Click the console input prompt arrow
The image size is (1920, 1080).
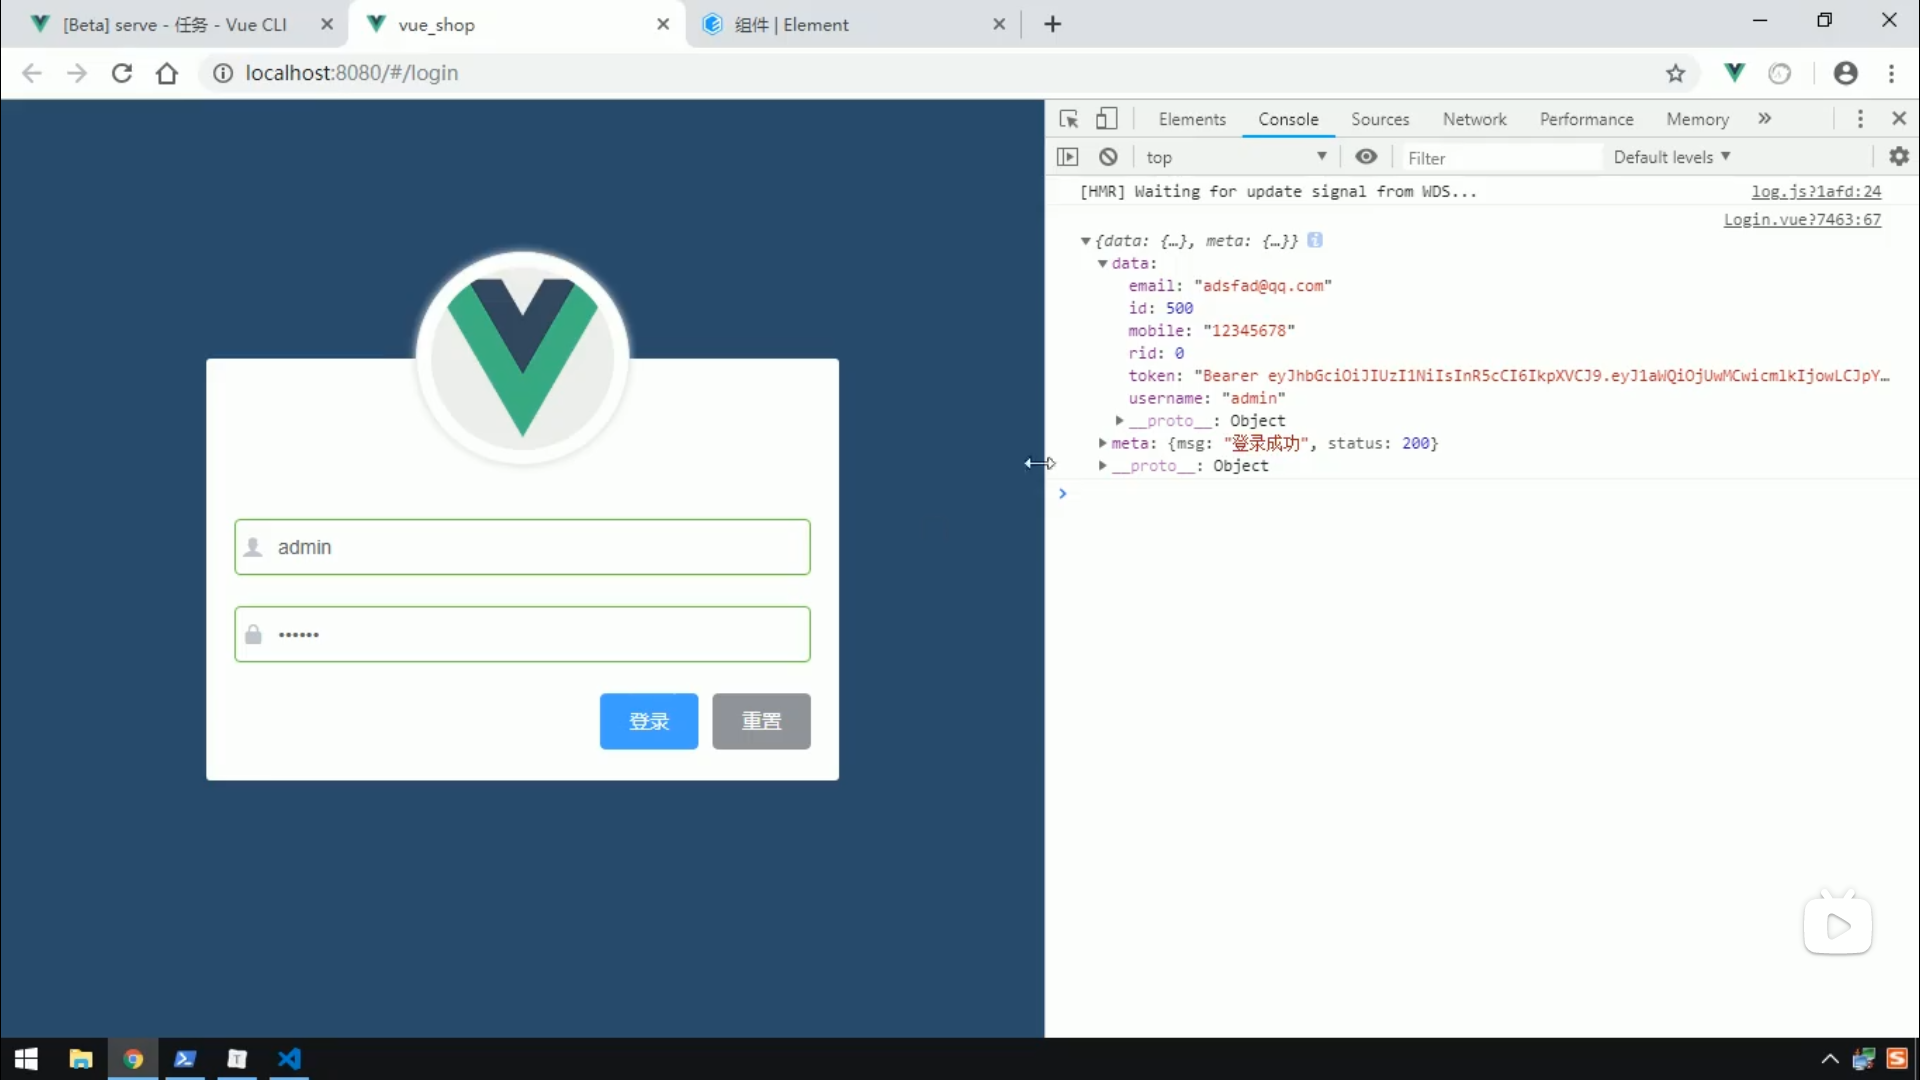(1063, 493)
